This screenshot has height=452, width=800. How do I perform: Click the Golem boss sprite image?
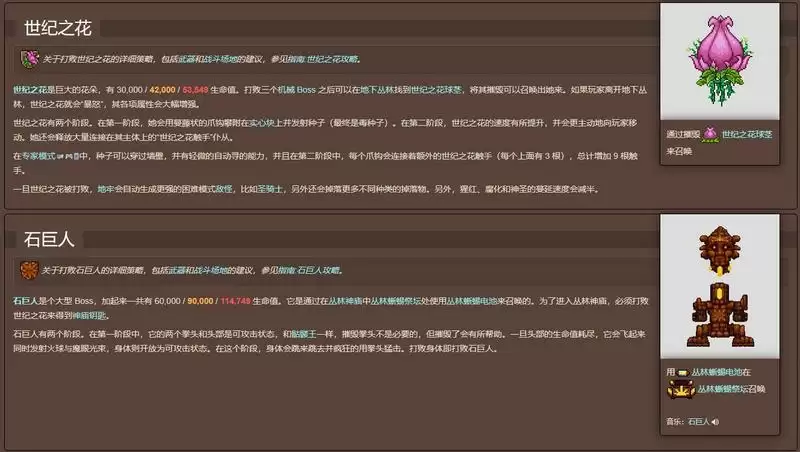pos(724,286)
